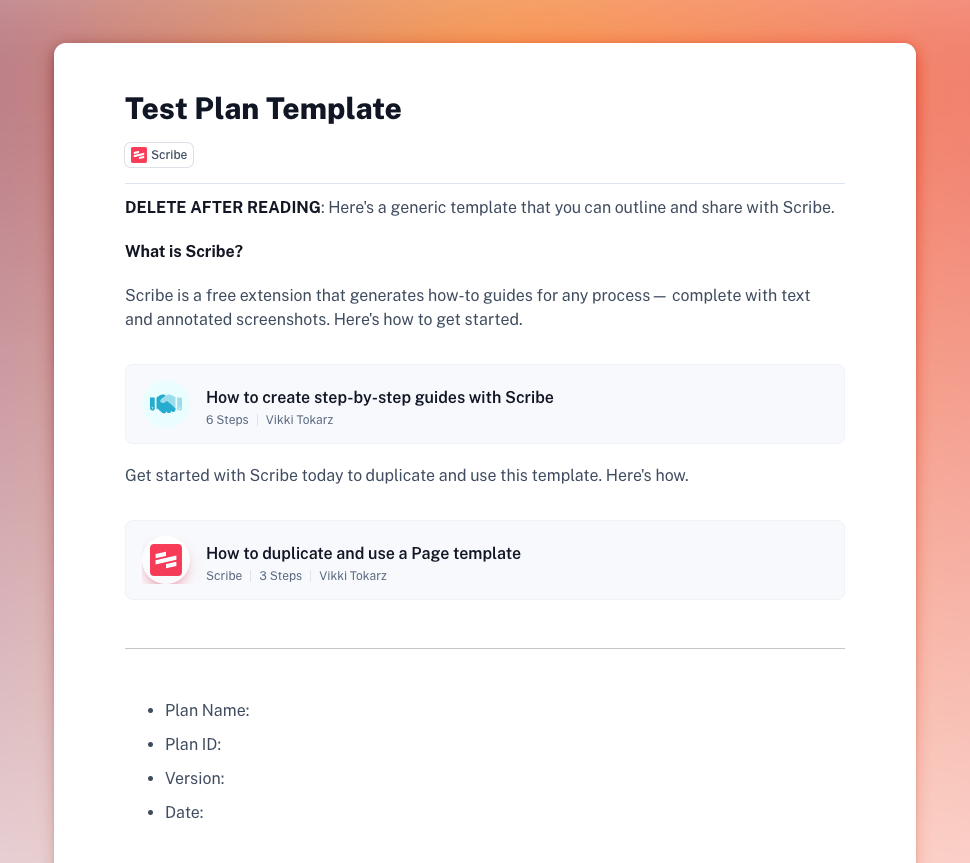Click the 'Scribe is a free extension' paragraph
970x863 pixels.
468,307
